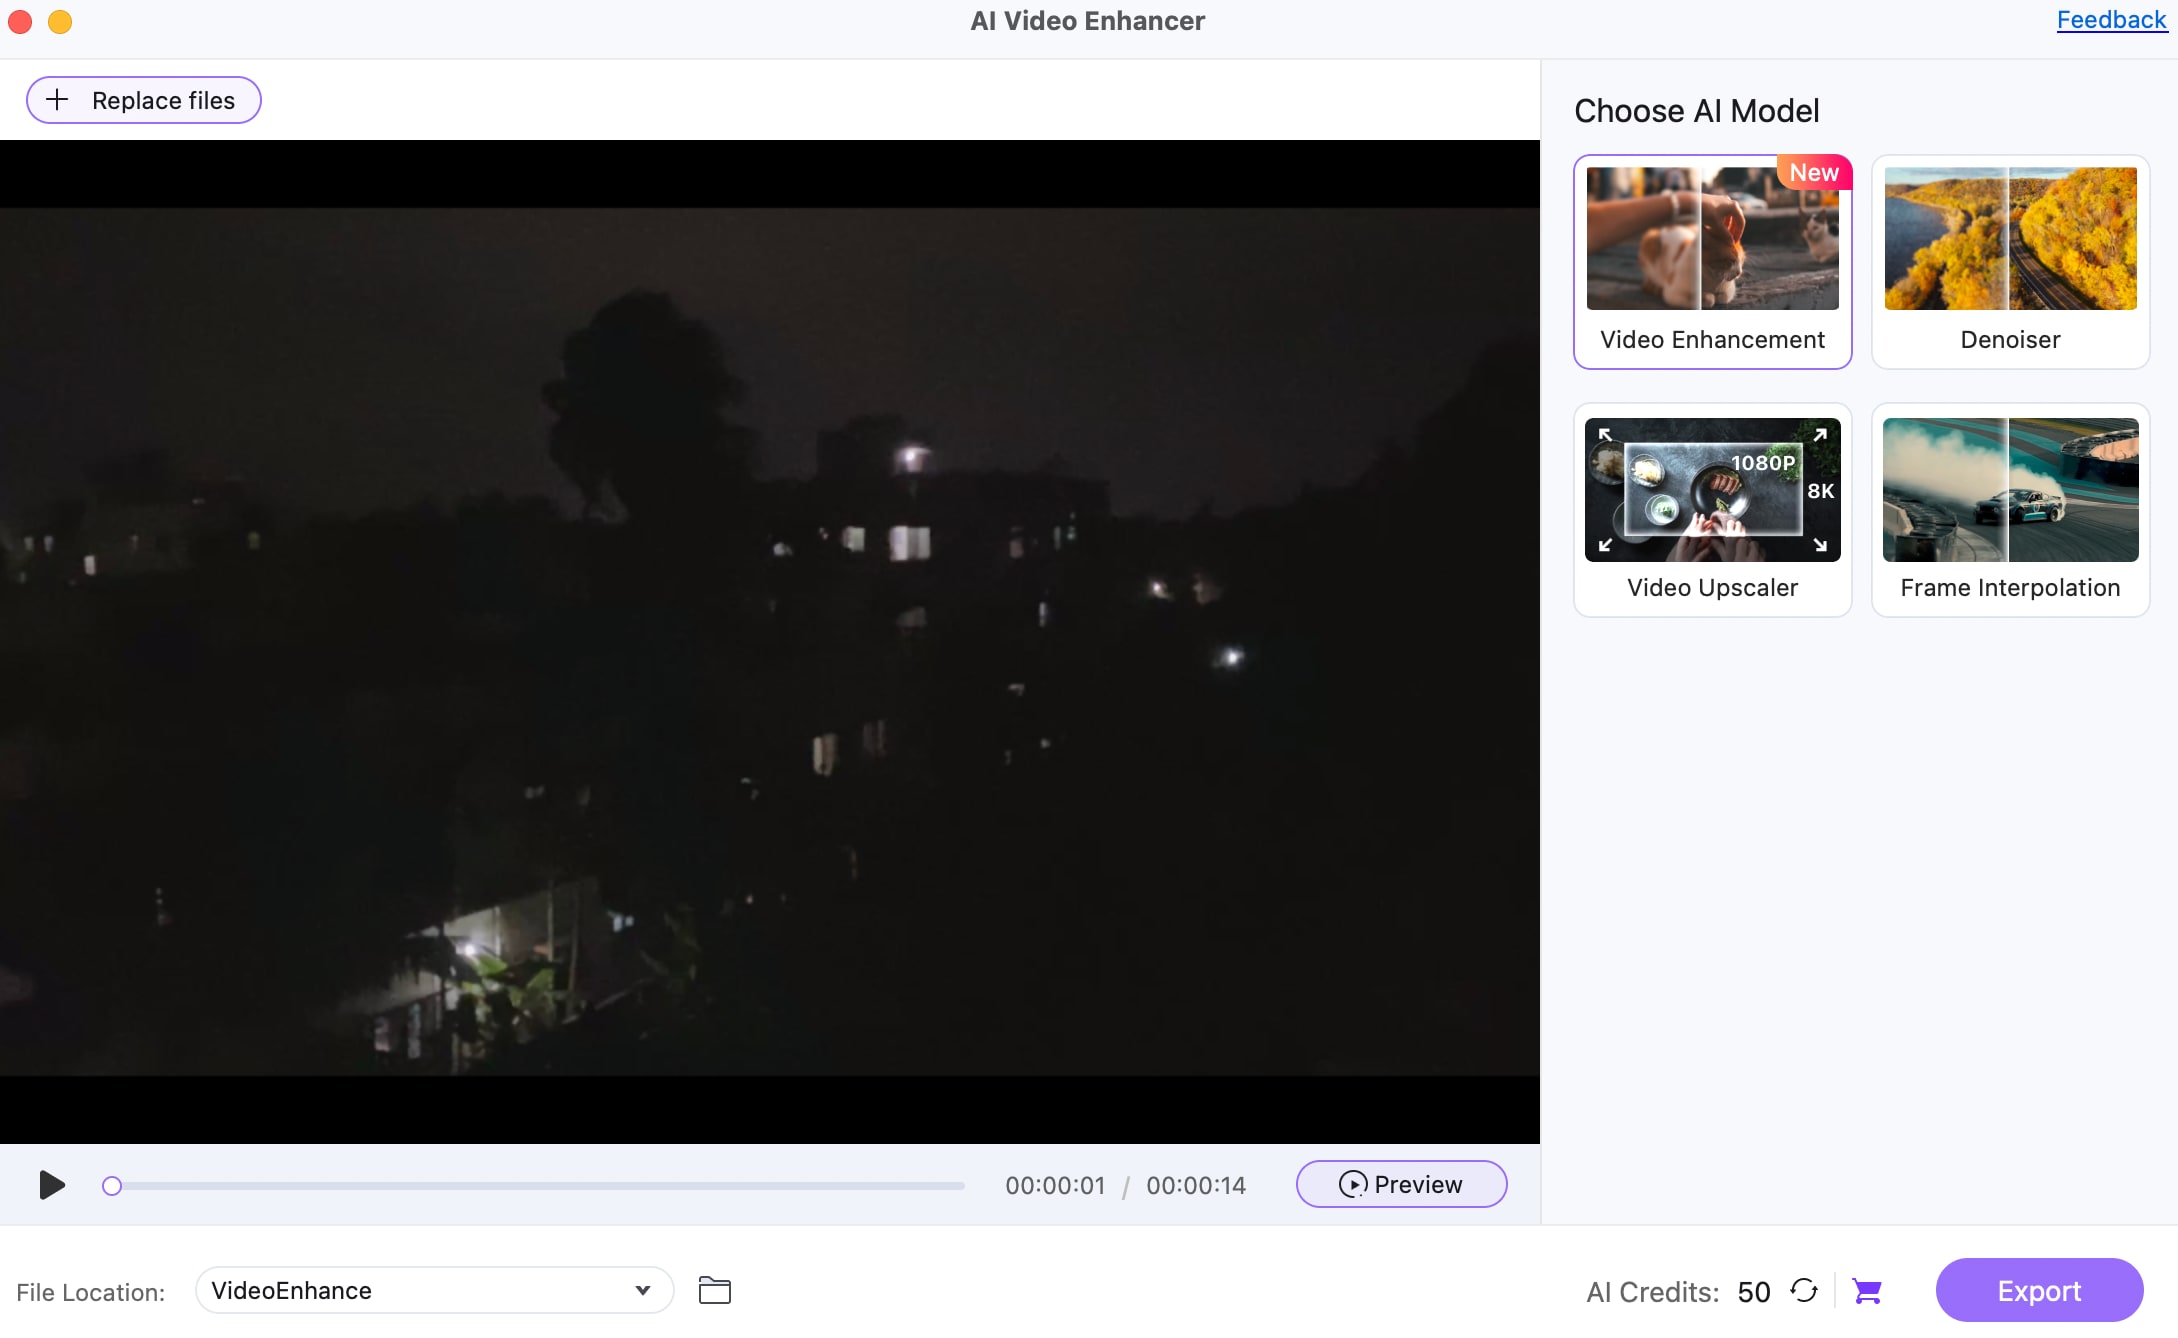This screenshot has width=2178, height=1338.
Task: Choose the Denoiser AI model
Action: click(2010, 262)
